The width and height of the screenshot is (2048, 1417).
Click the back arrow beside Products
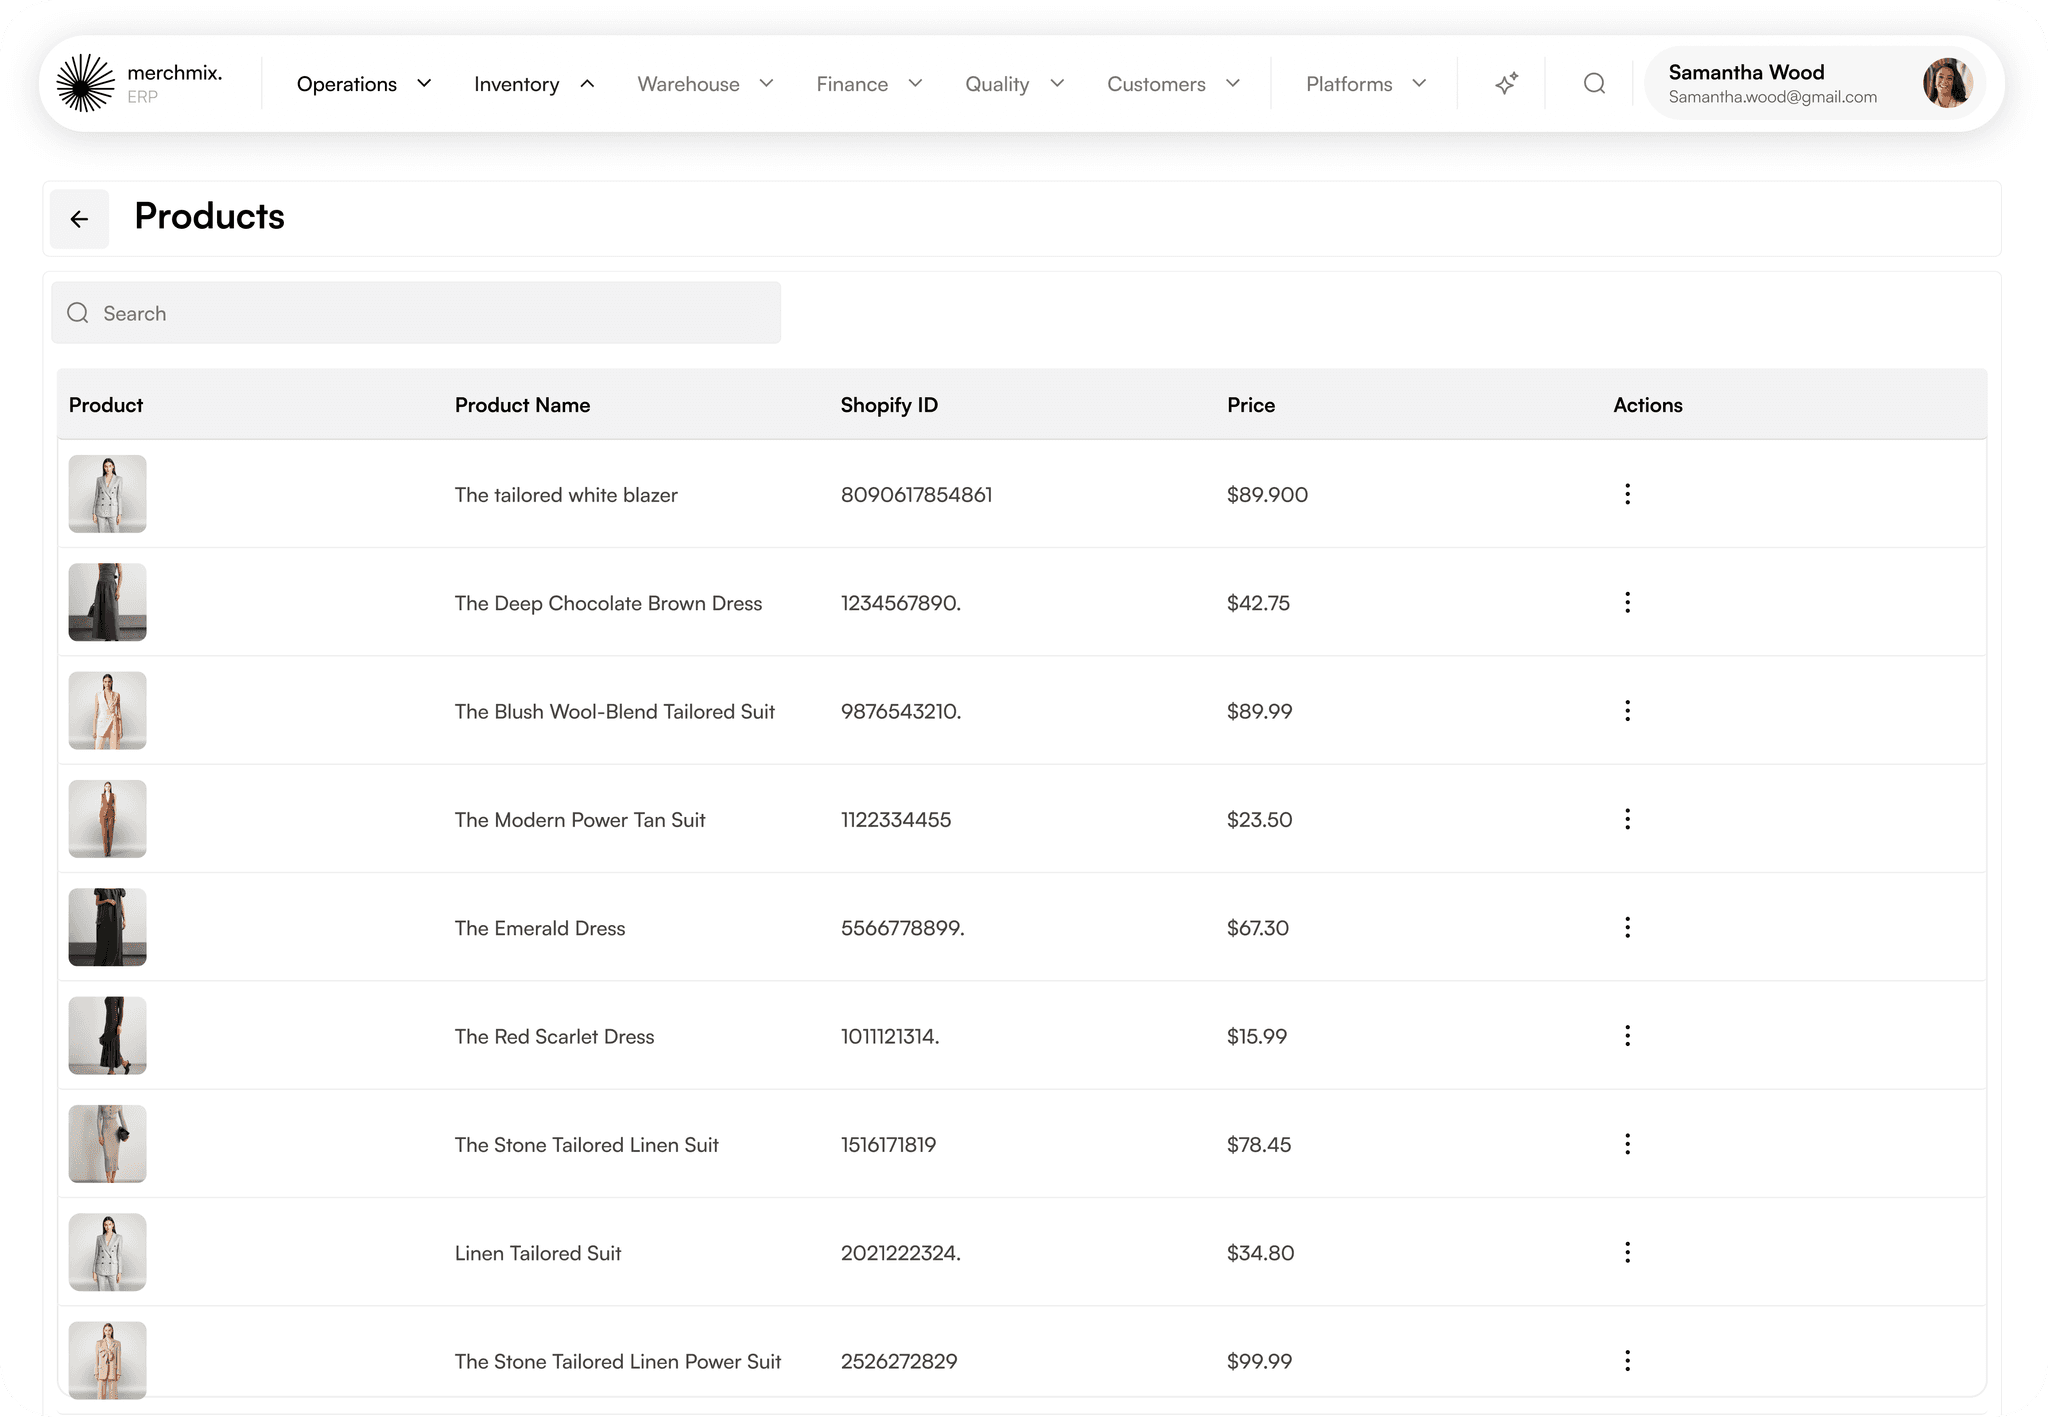(x=79, y=219)
